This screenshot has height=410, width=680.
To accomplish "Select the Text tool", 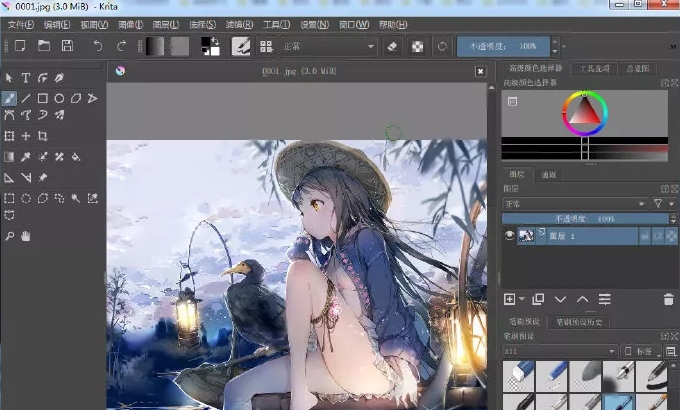I will (26, 78).
